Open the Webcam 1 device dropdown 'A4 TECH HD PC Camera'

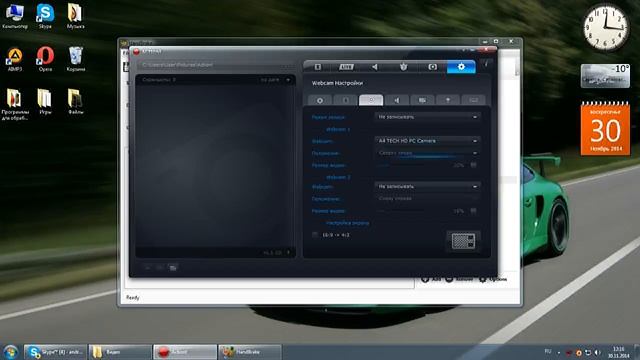pyautogui.click(x=427, y=141)
